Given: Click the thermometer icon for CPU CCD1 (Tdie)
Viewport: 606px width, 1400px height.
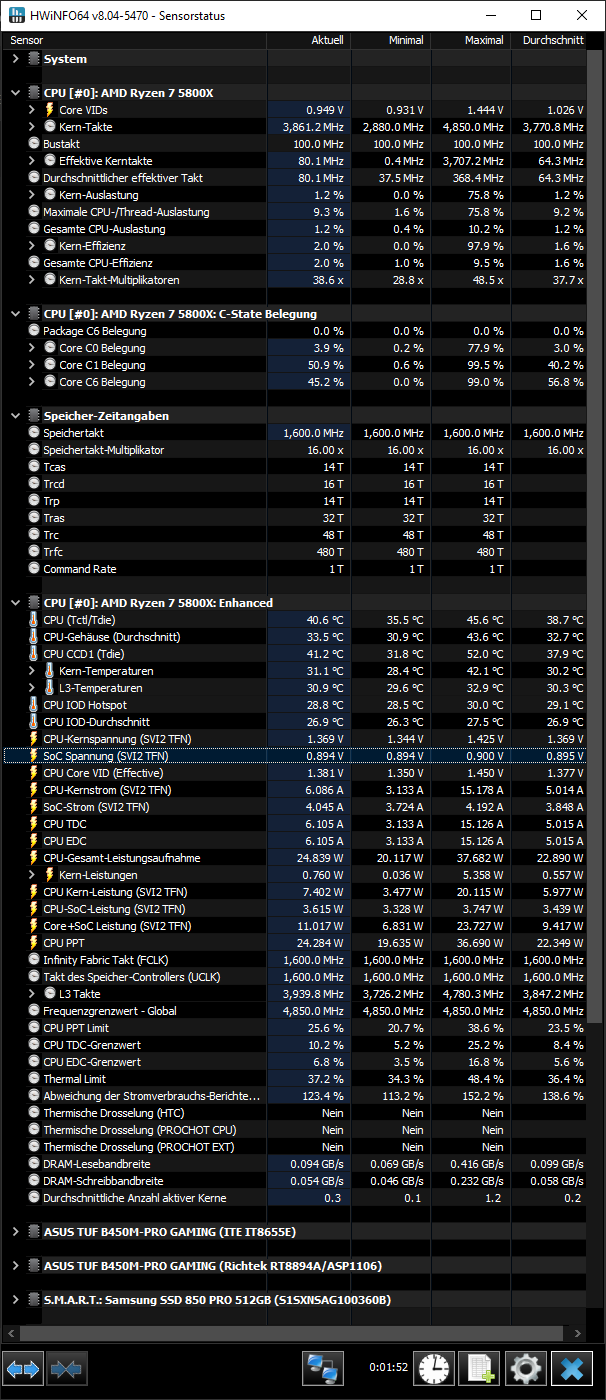Looking at the screenshot, I should pos(34,654).
